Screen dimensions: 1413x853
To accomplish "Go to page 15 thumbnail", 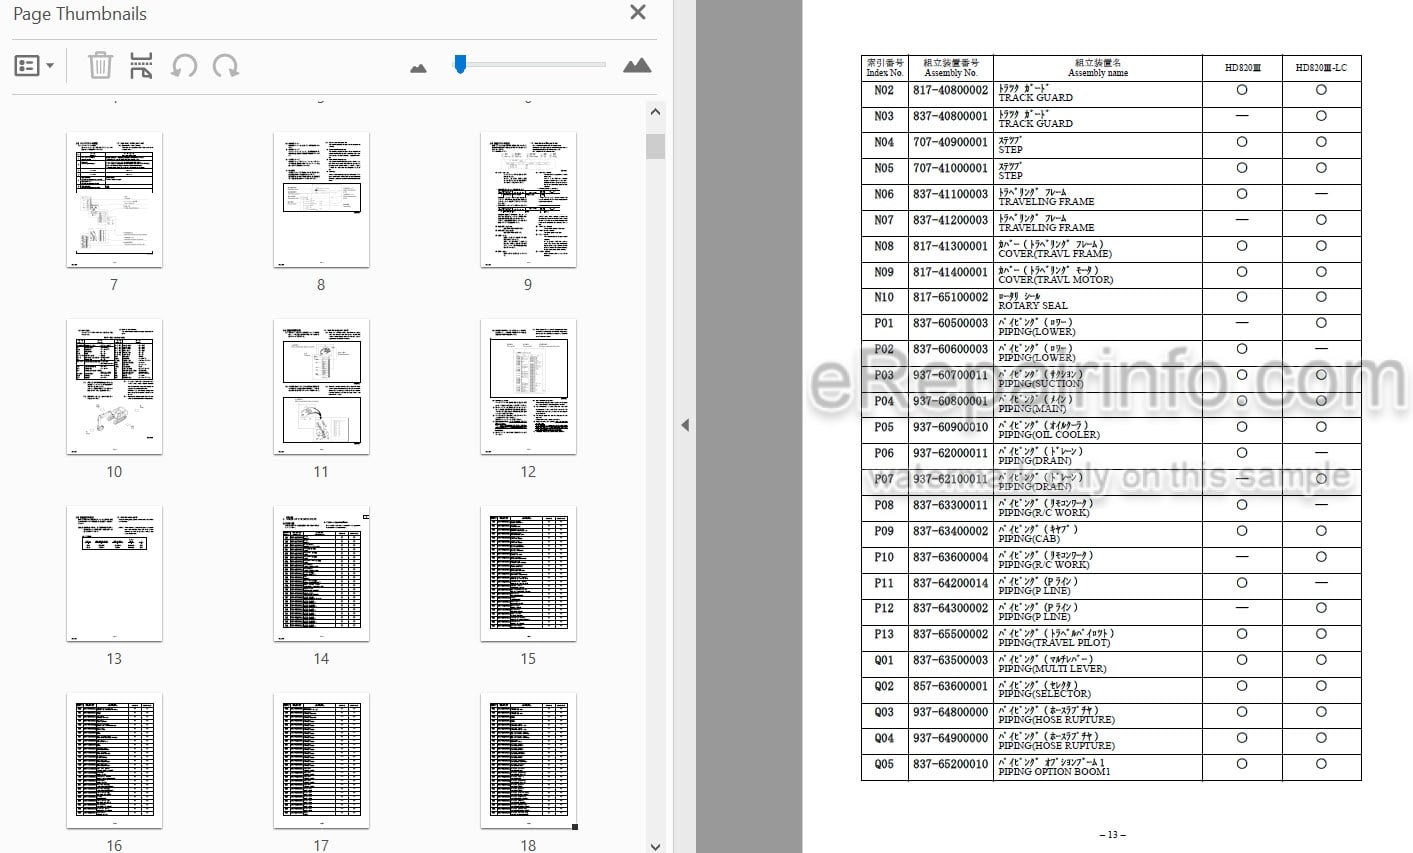I will 528,574.
